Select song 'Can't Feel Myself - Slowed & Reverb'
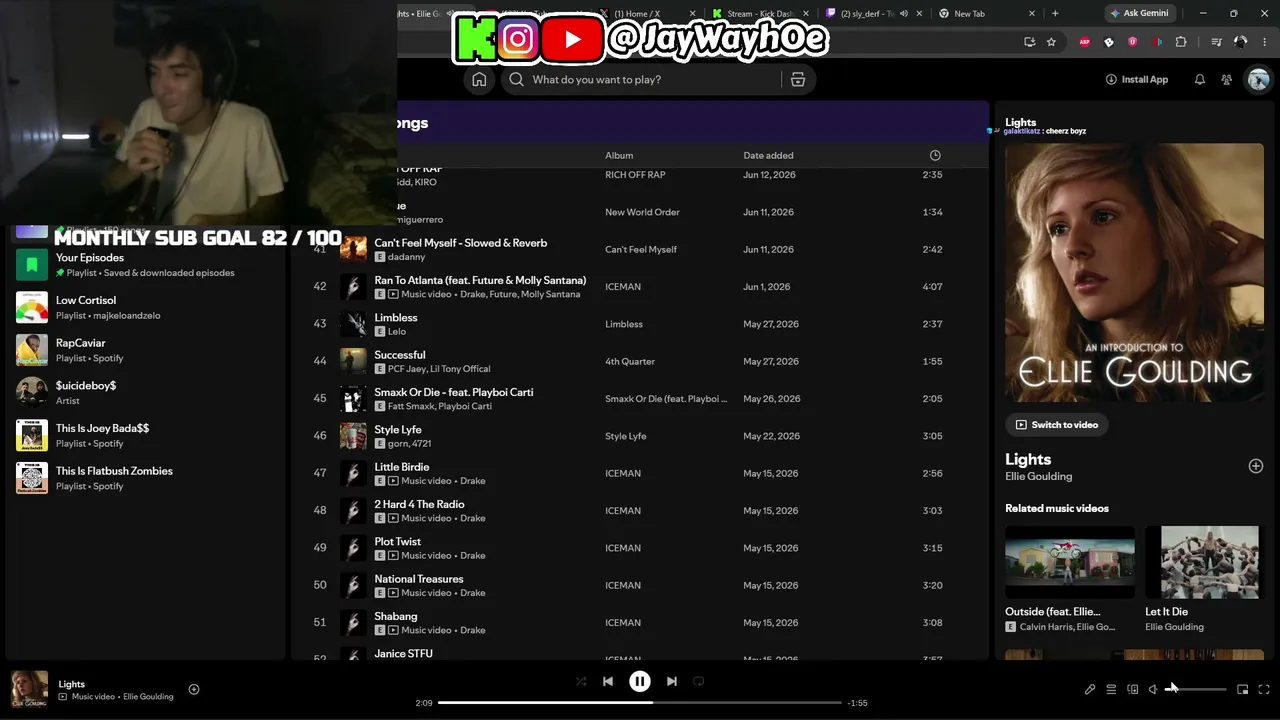This screenshot has height=720, width=1280. (x=461, y=243)
